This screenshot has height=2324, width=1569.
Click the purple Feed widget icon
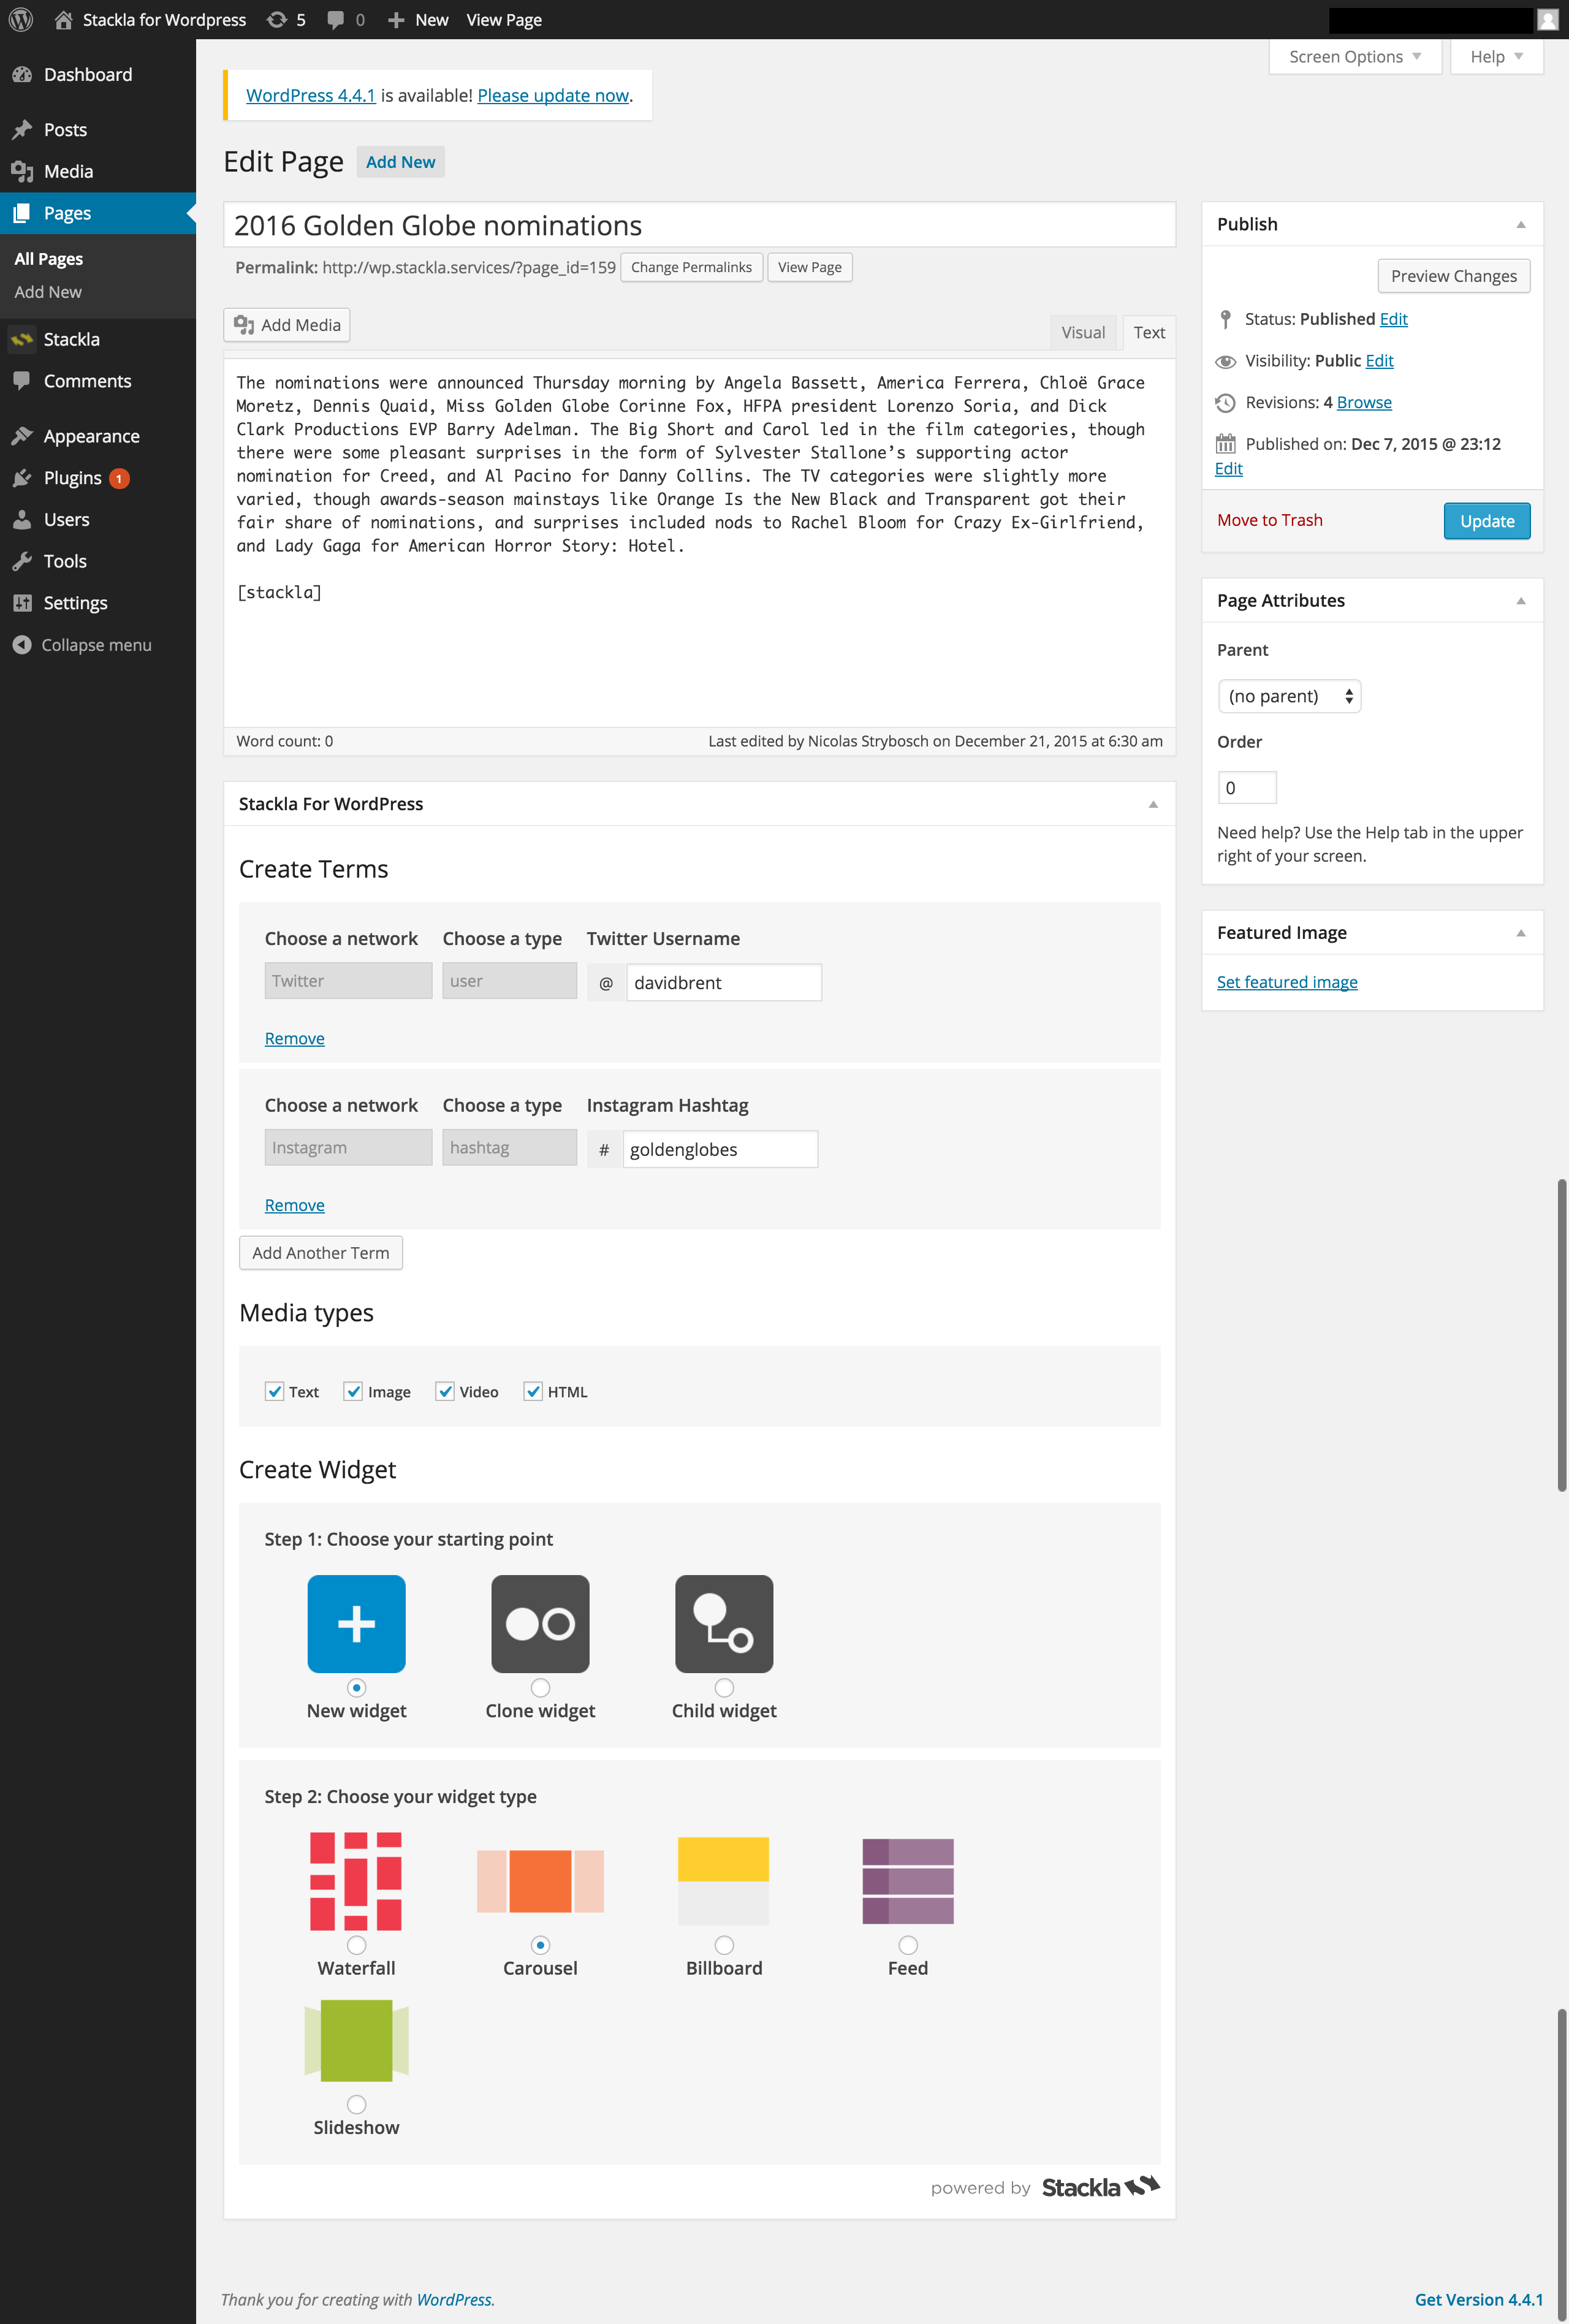907,1880
